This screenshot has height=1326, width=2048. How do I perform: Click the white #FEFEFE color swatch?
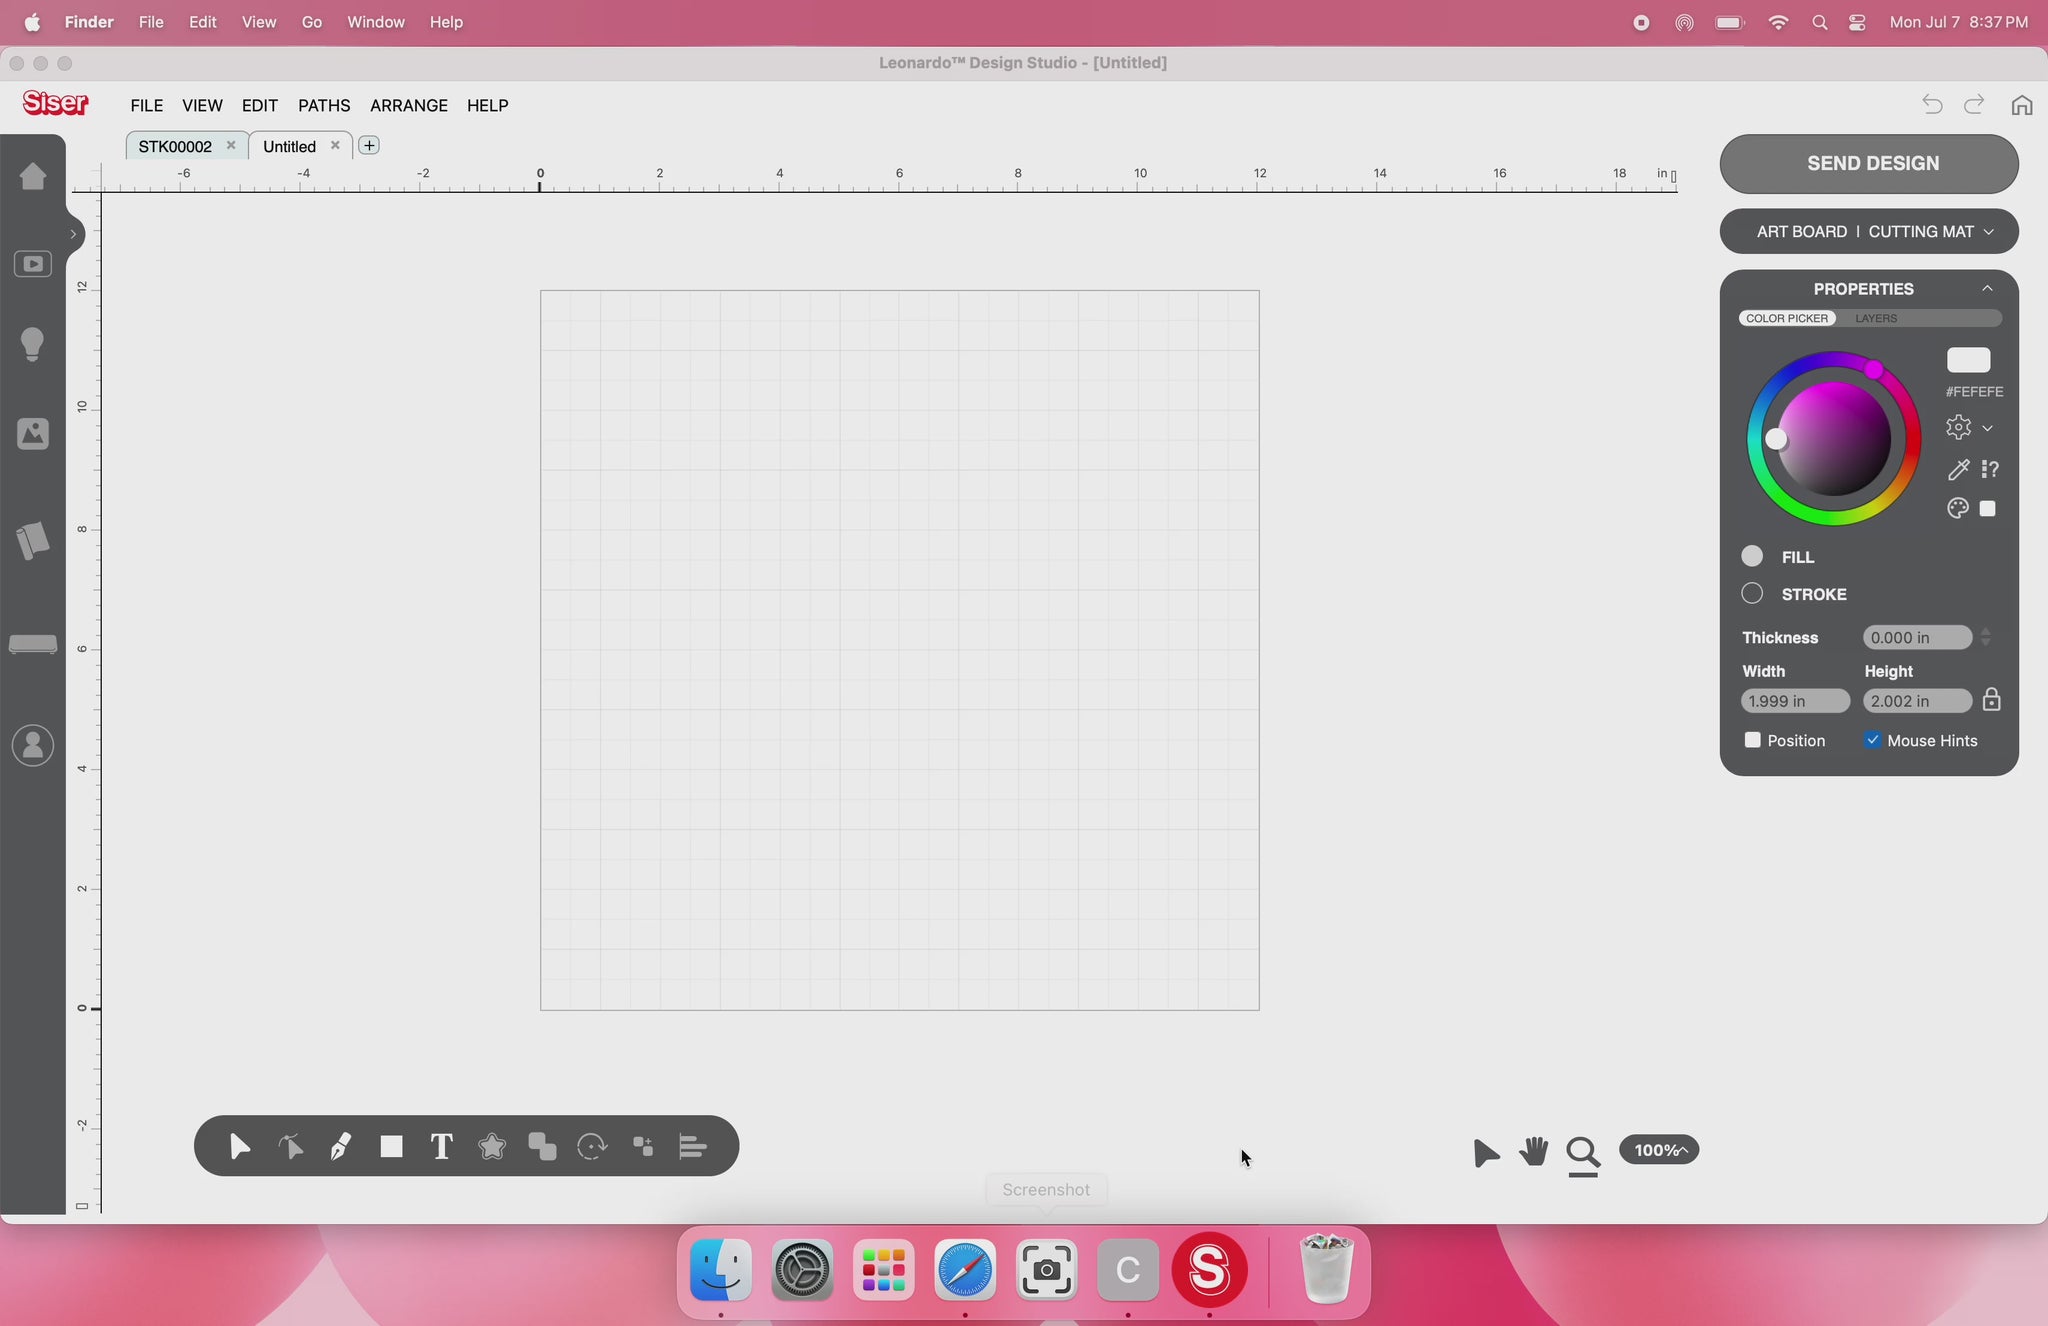[x=1968, y=360]
